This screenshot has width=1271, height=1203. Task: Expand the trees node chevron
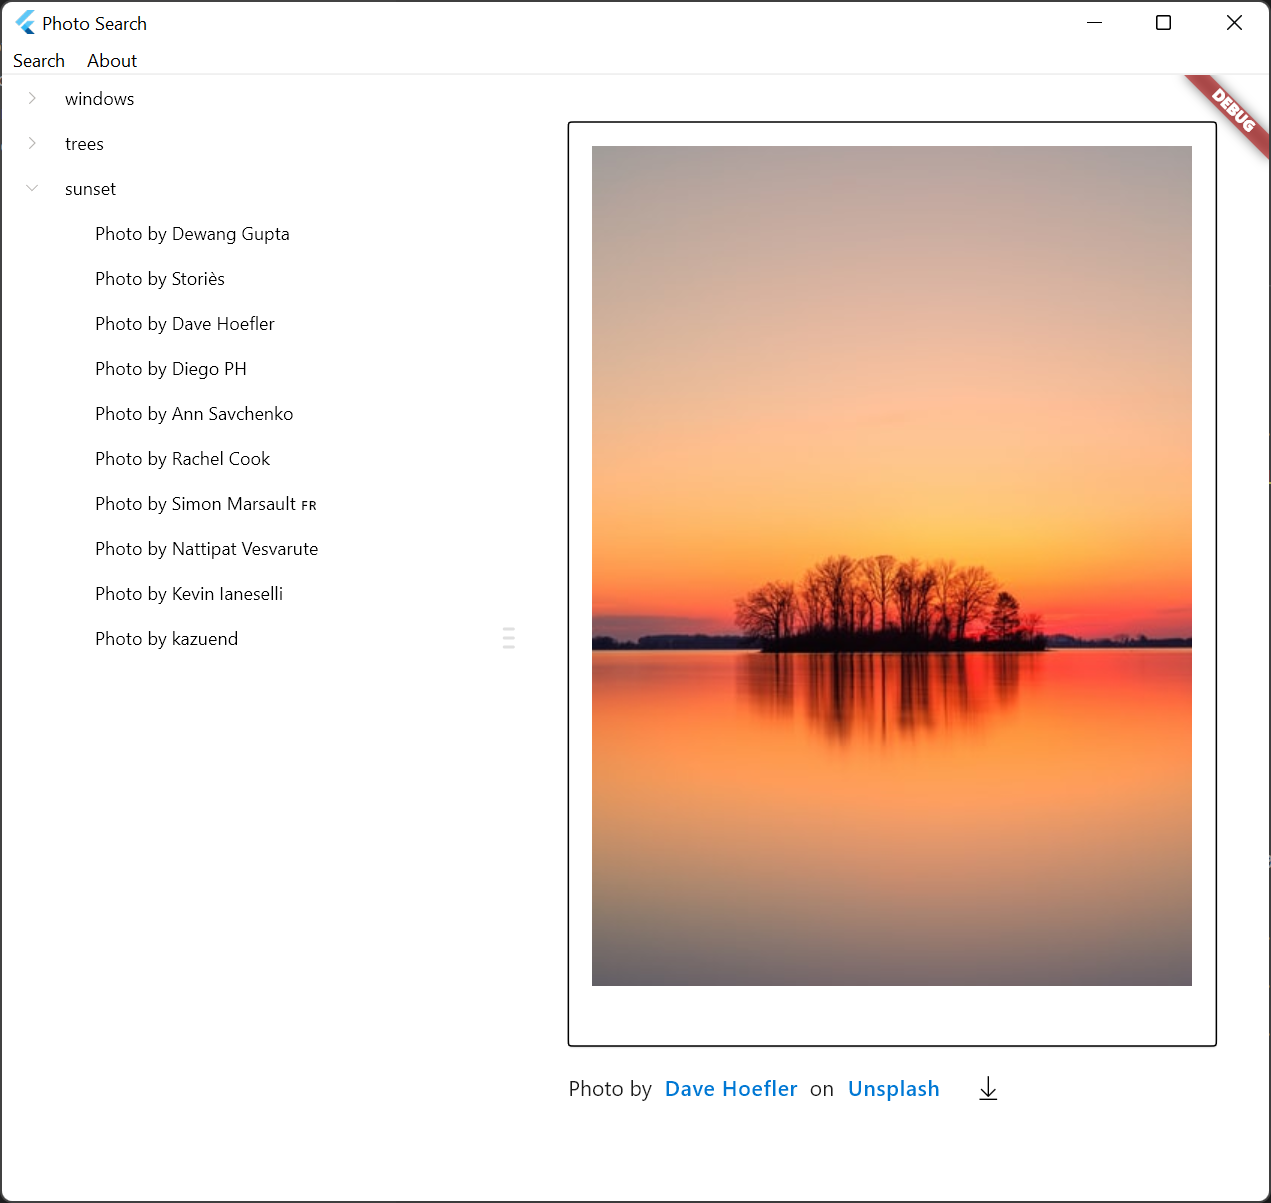click(32, 143)
